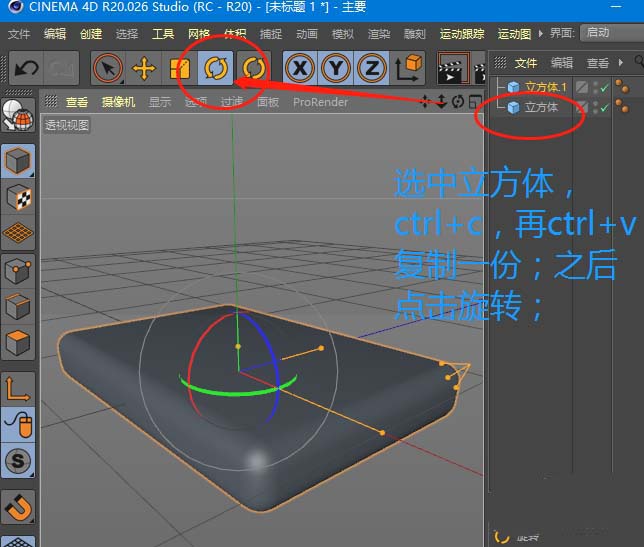This screenshot has height=547, width=644.
Task: Open viewport 查看 menu
Action: pos(77,102)
